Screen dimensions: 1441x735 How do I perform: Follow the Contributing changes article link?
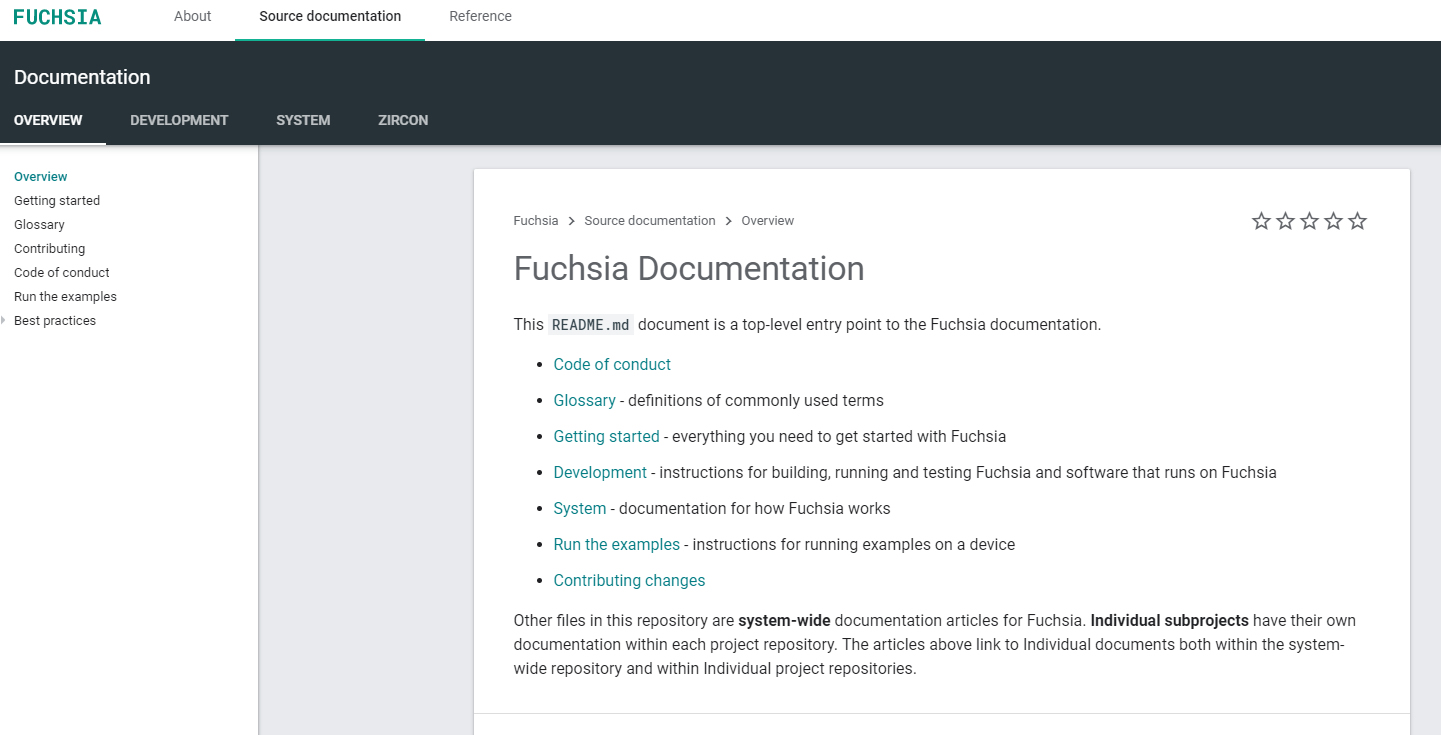tap(629, 581)
